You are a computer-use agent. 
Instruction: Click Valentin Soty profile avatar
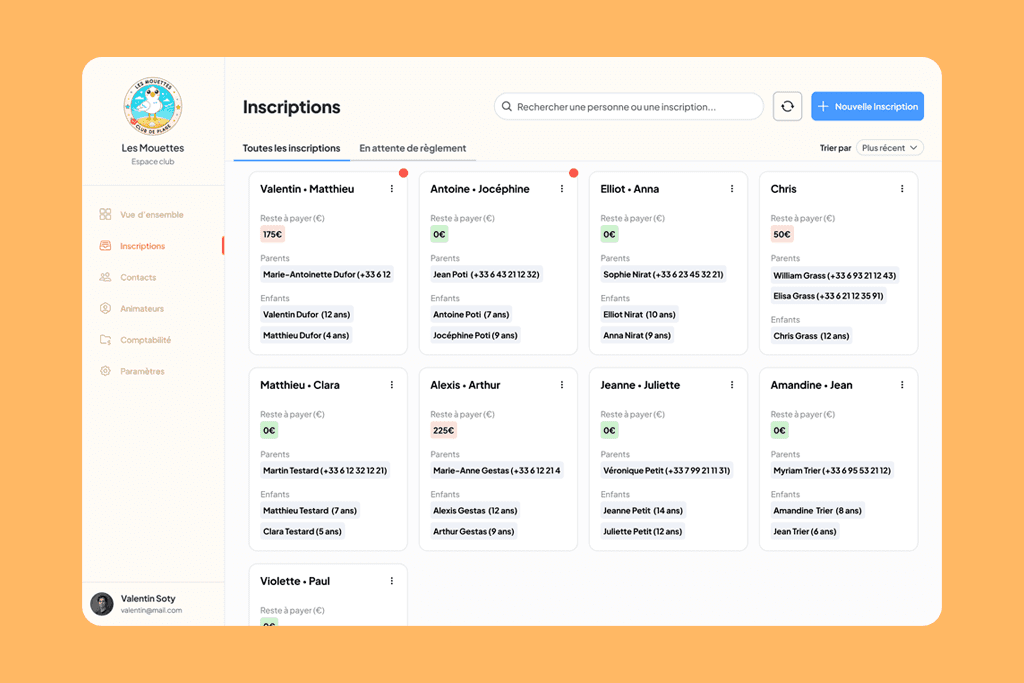pos(102,604)
